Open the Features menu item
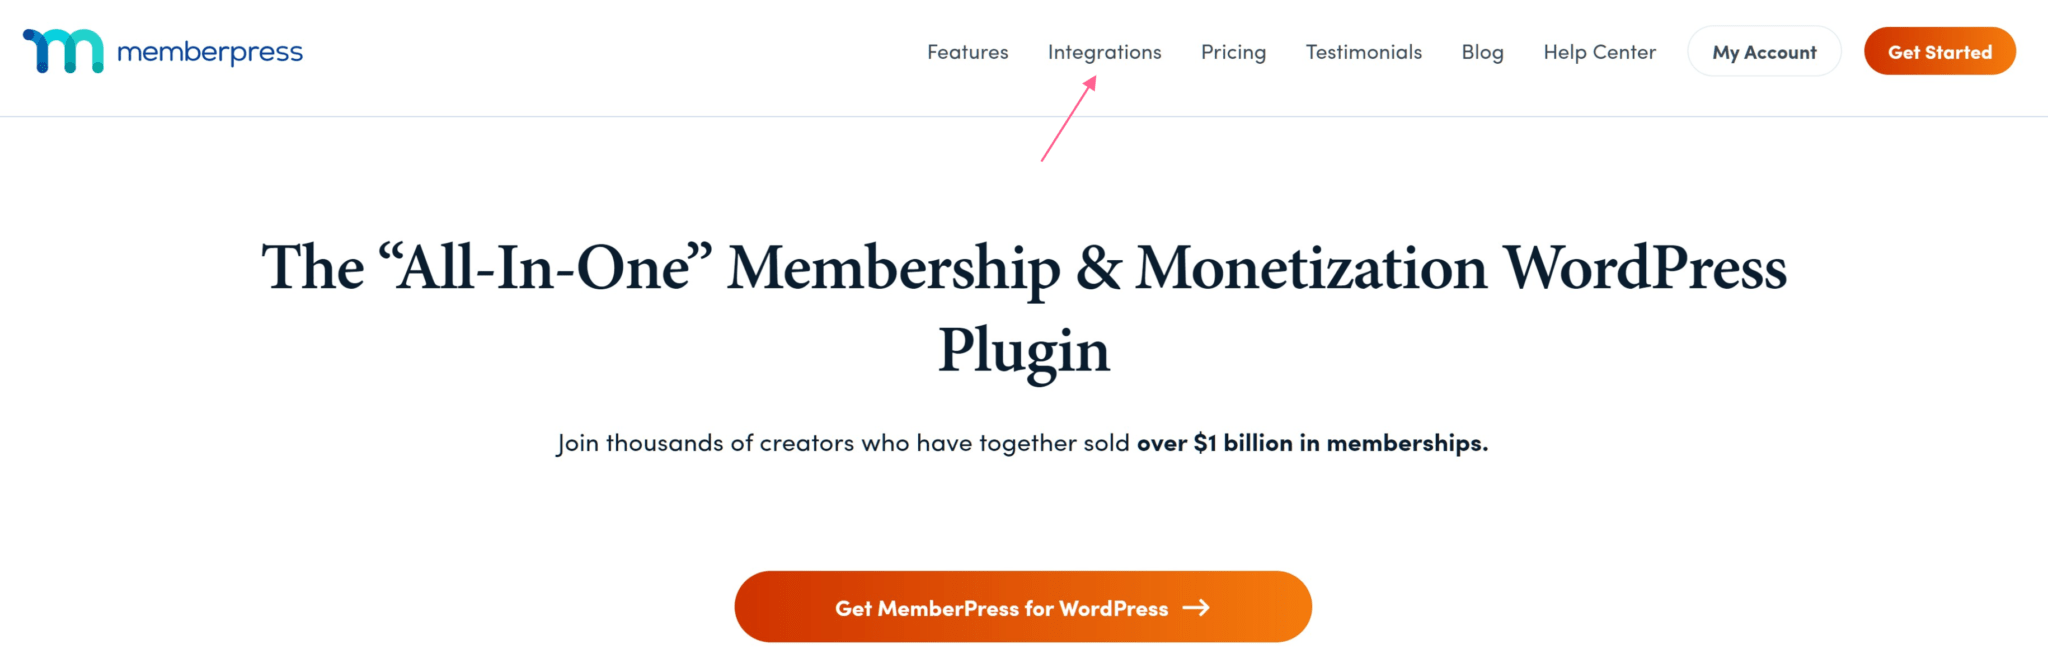The image size is (2048, 649). [967, 52]
